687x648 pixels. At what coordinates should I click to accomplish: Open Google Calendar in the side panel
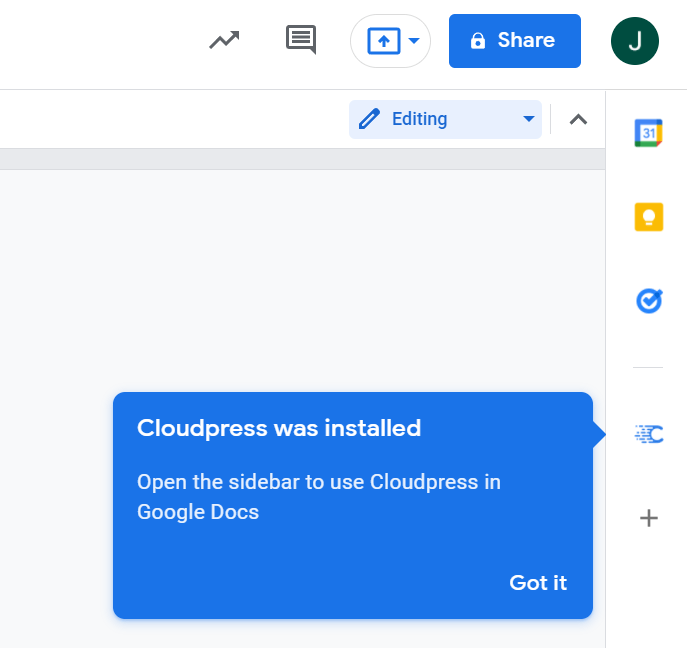click(x=648, y=133)
